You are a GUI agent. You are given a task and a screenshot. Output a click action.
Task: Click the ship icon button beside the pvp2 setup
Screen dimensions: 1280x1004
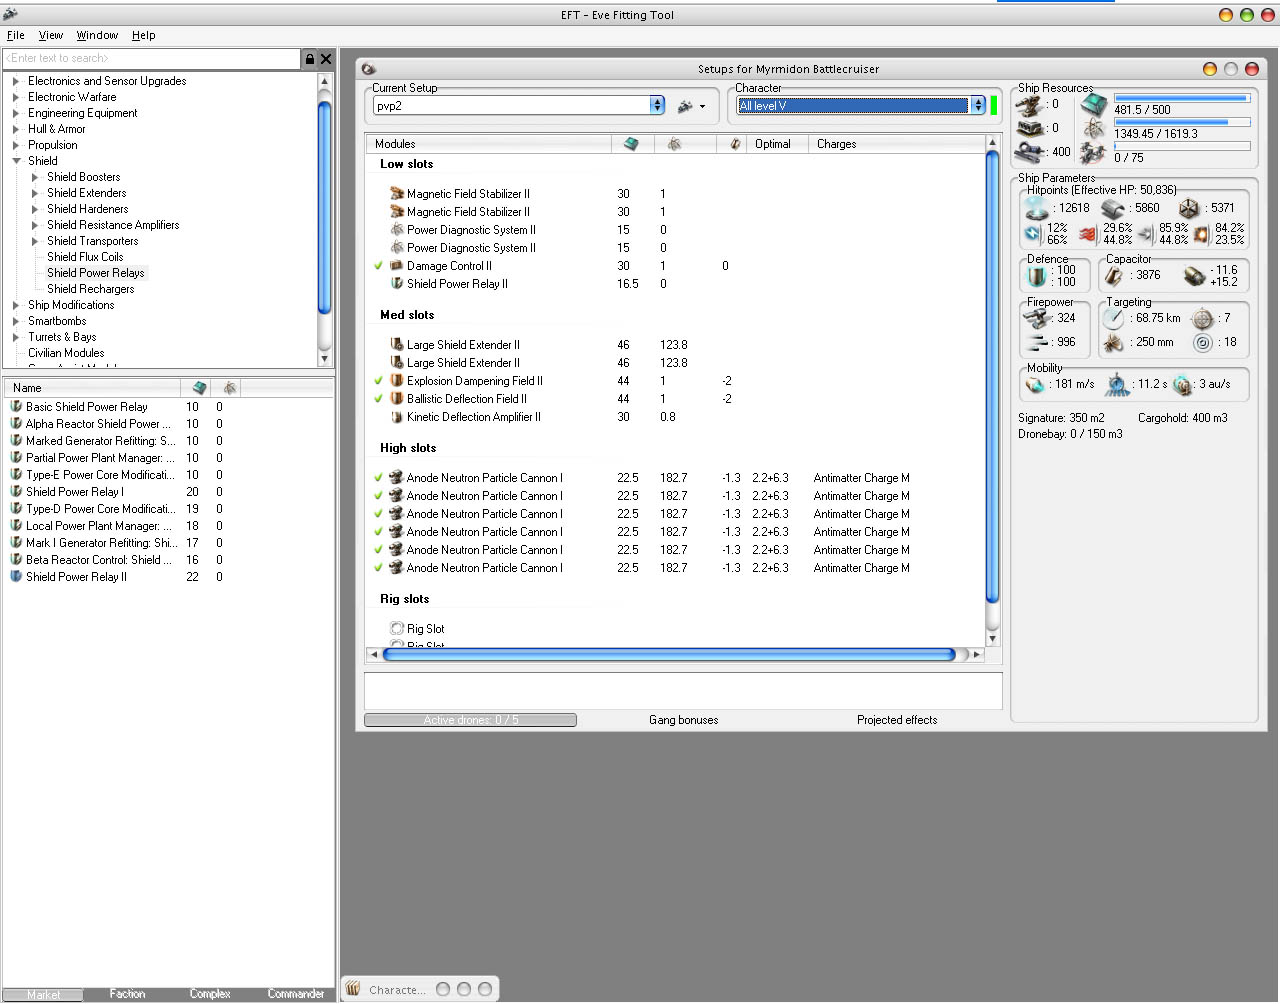coord(686,106)
